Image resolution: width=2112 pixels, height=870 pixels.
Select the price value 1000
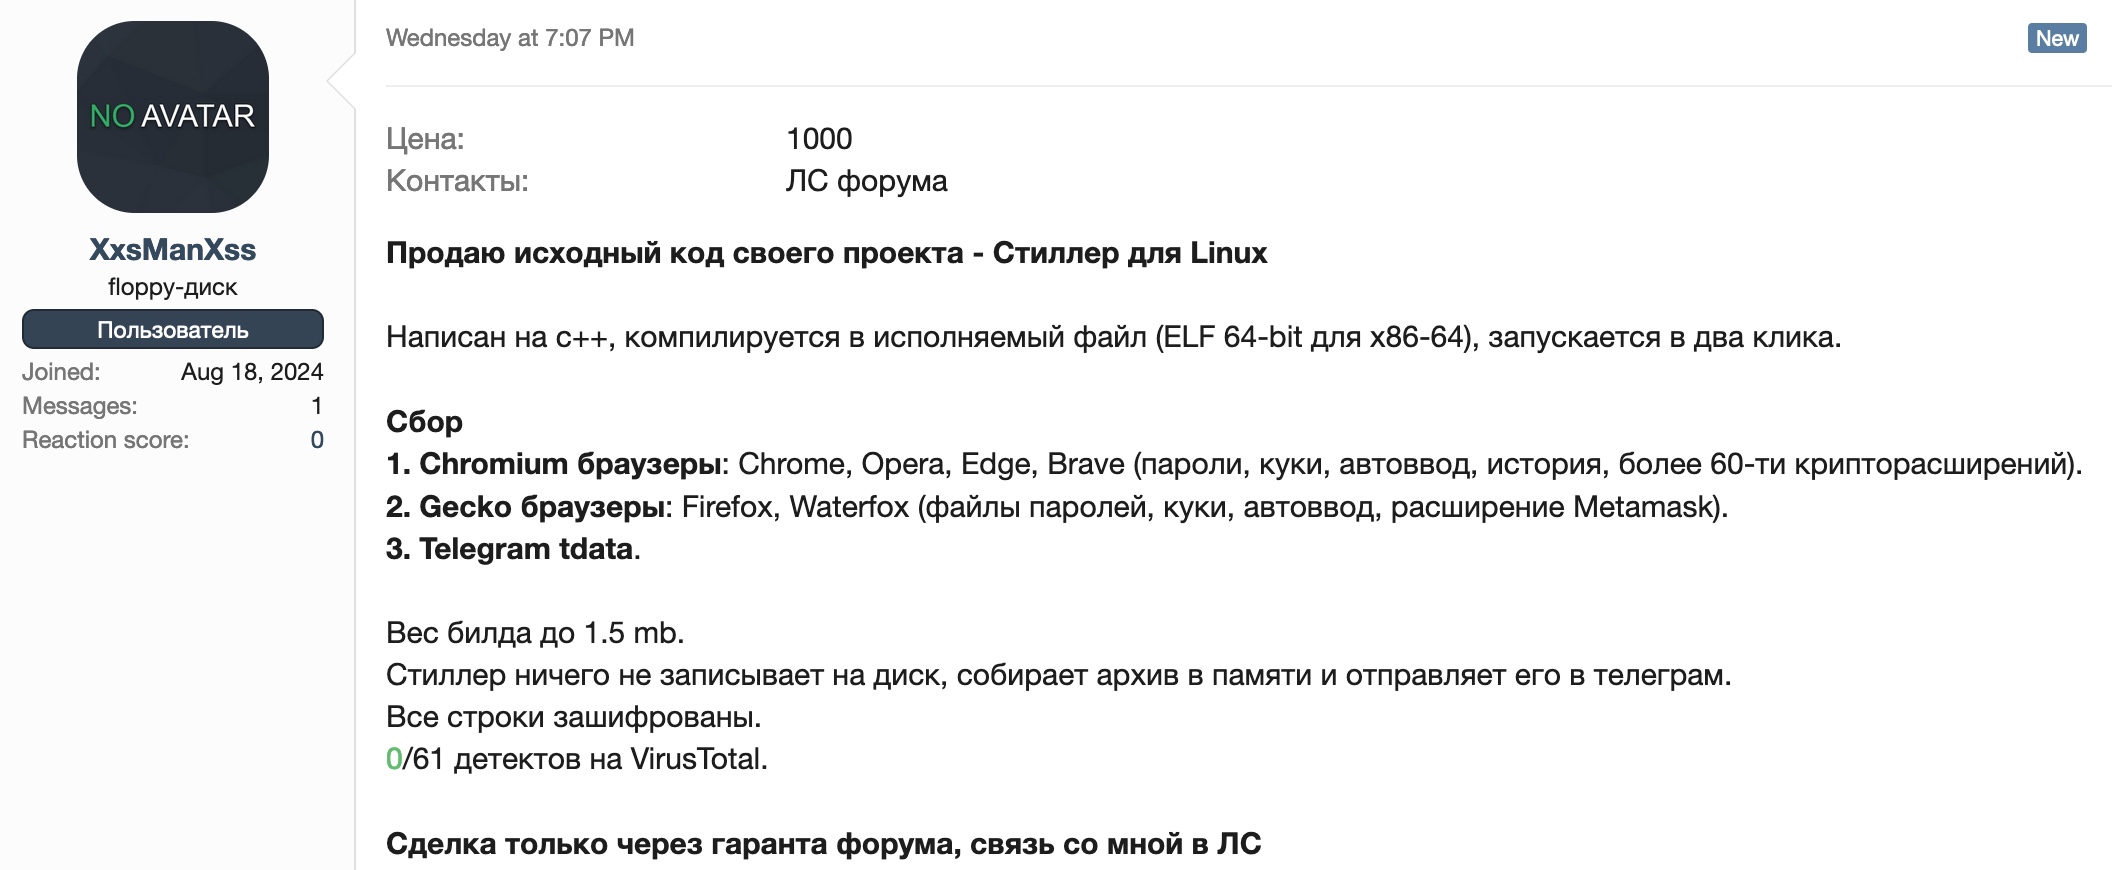click(819, 139)
